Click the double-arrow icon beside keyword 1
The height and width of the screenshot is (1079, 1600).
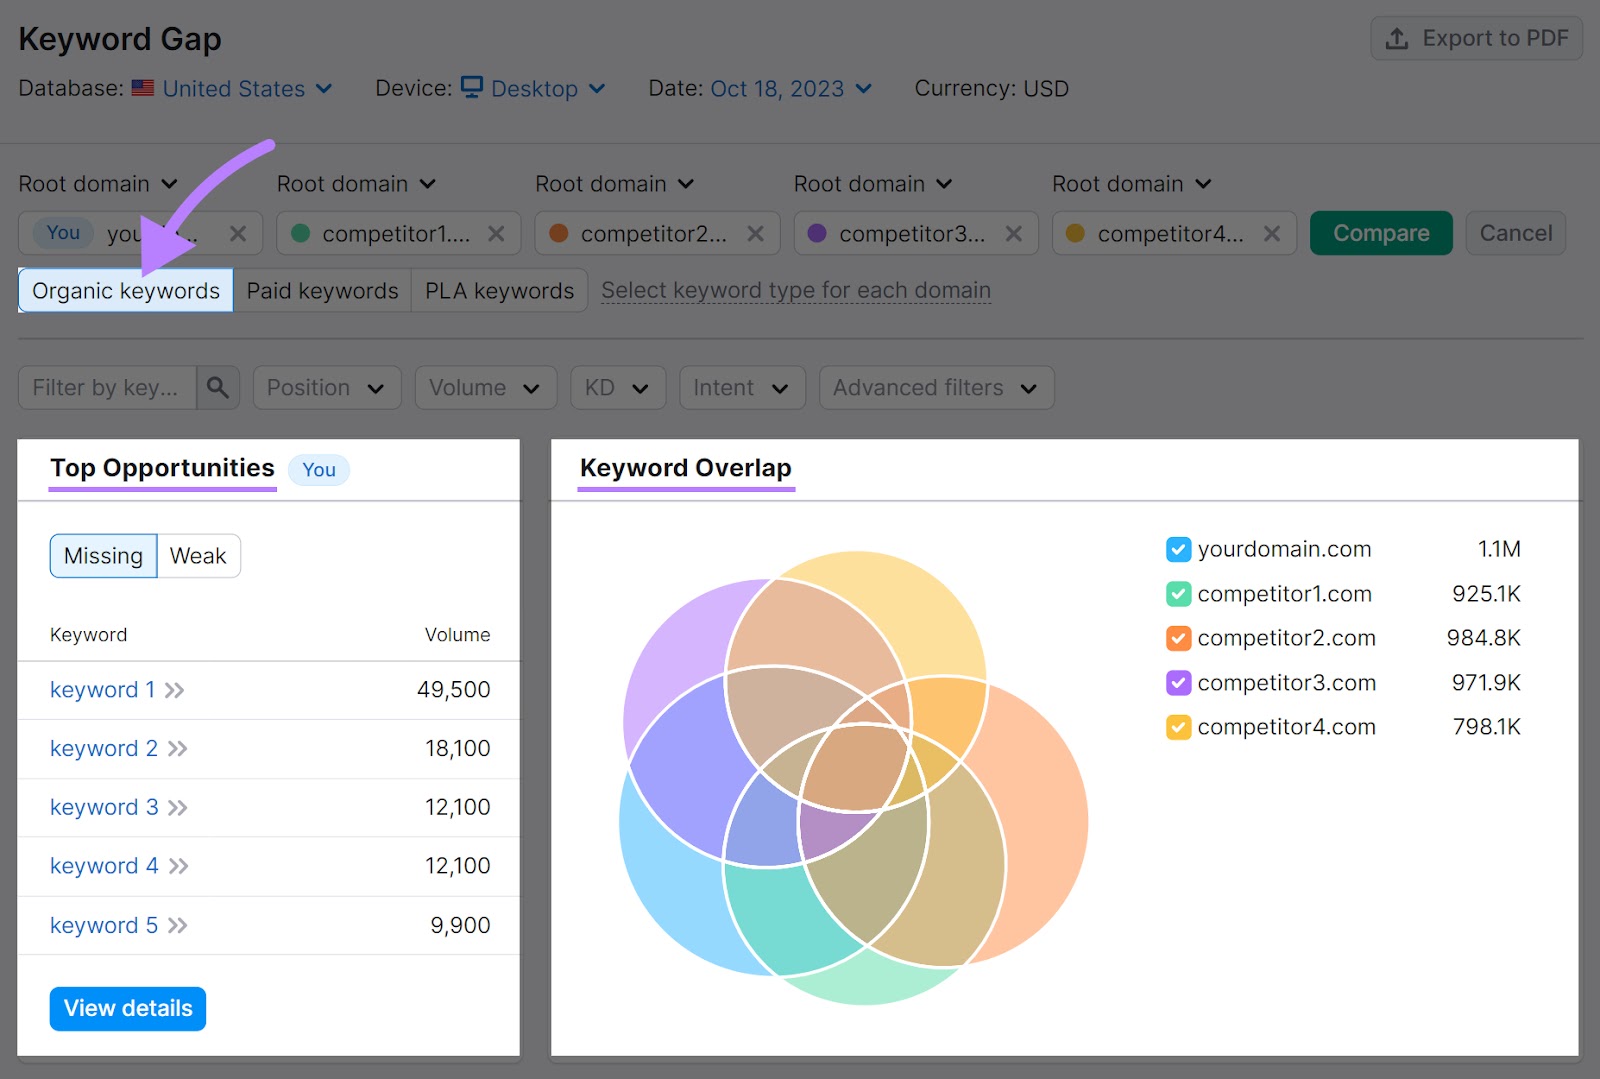175,690
